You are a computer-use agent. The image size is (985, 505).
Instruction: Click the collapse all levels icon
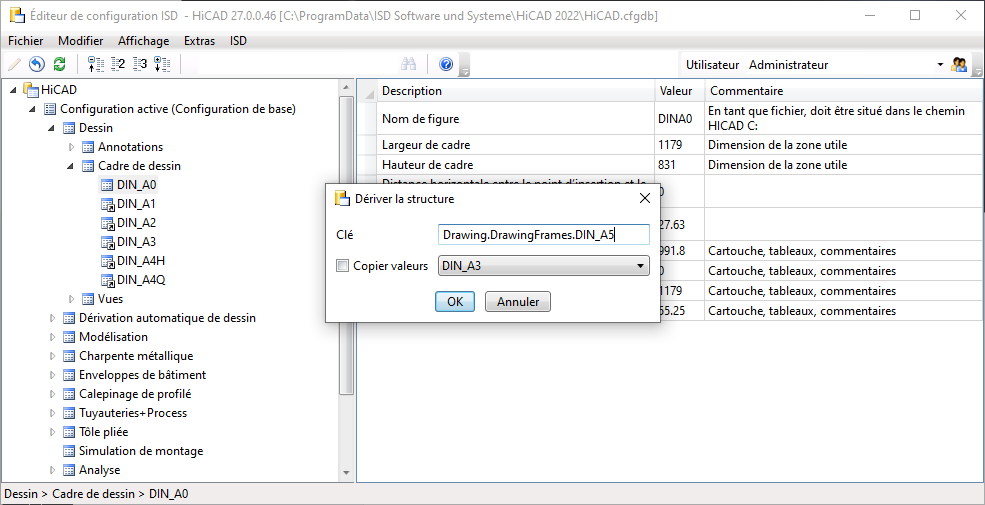[x=95, y=64]
